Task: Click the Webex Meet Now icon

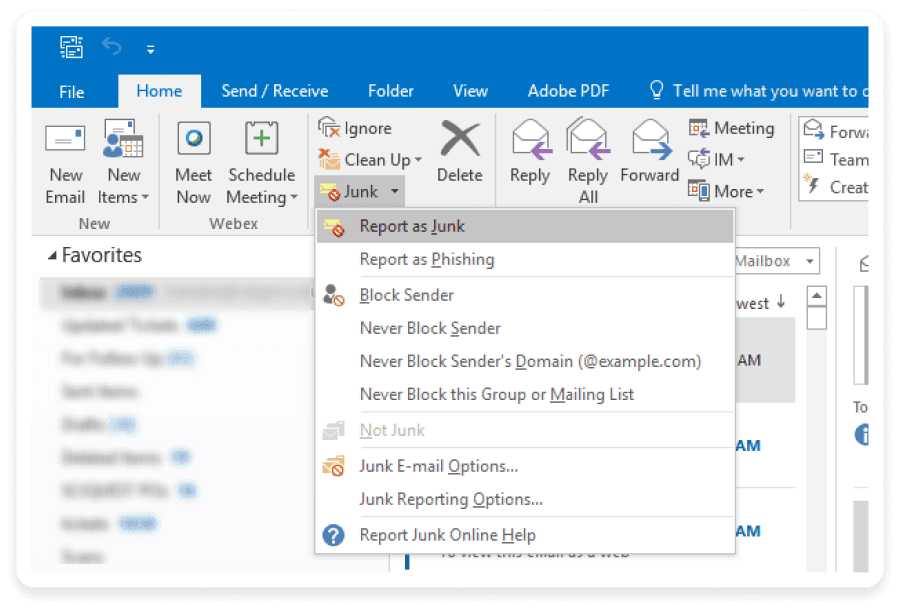Action: tap(193, 138)
